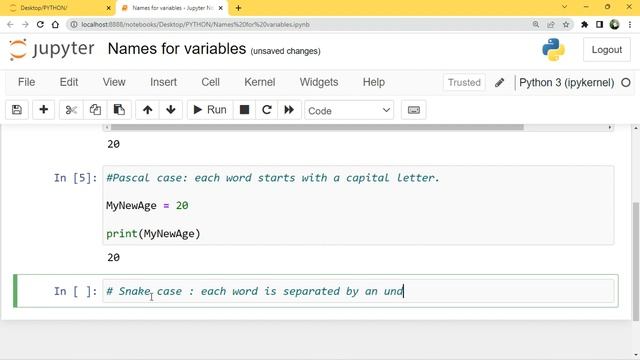Viewport: 640px width, 360px height.
Task: Open the Edit menu
Action: pyautogui.click(x=69, y=82)
